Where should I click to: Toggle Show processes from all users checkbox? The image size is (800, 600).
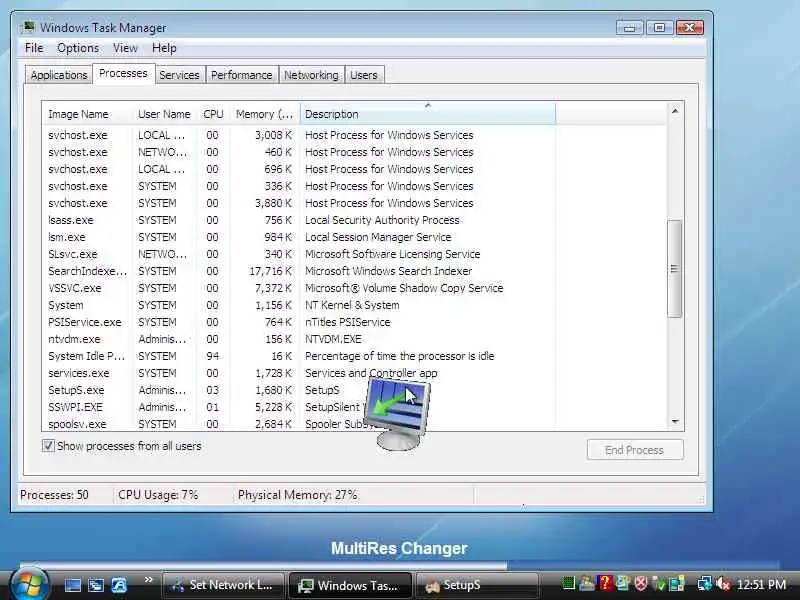click(48, 445)
